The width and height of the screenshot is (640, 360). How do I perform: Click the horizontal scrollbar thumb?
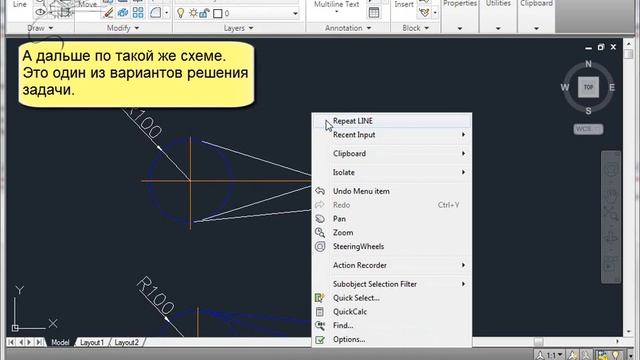pos(538,342)
